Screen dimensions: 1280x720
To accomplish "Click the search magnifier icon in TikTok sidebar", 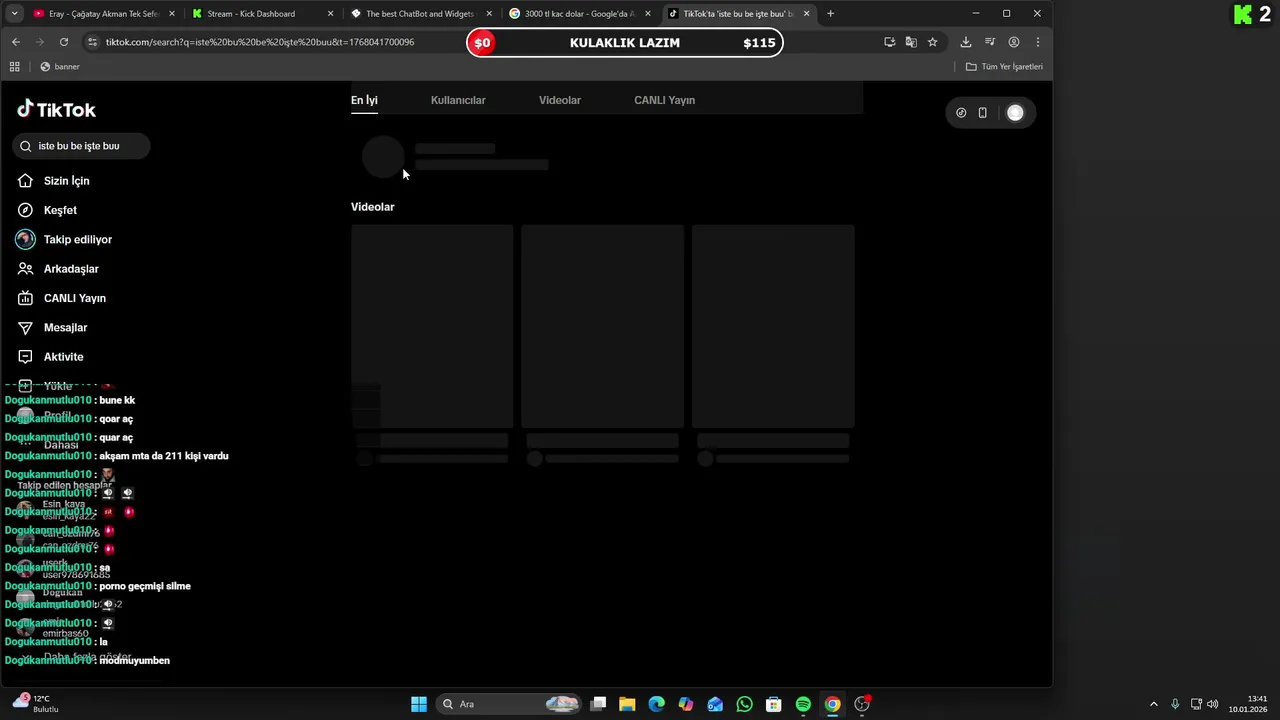I will [x=26, y=146].
